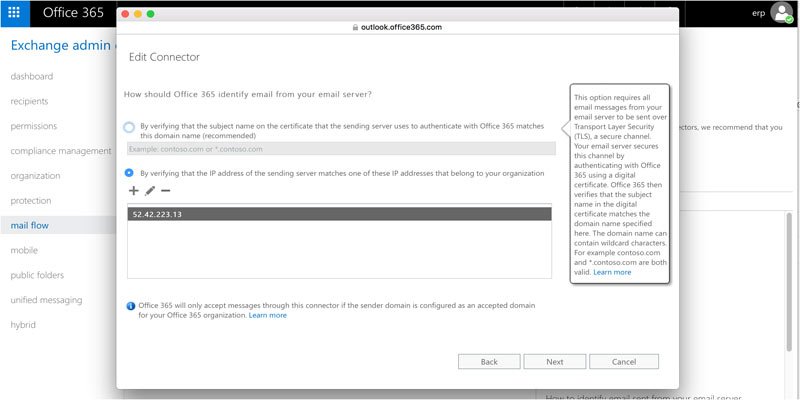
Task: Minimize the popup window with yellow button
Action: click(x=138, y=14)
